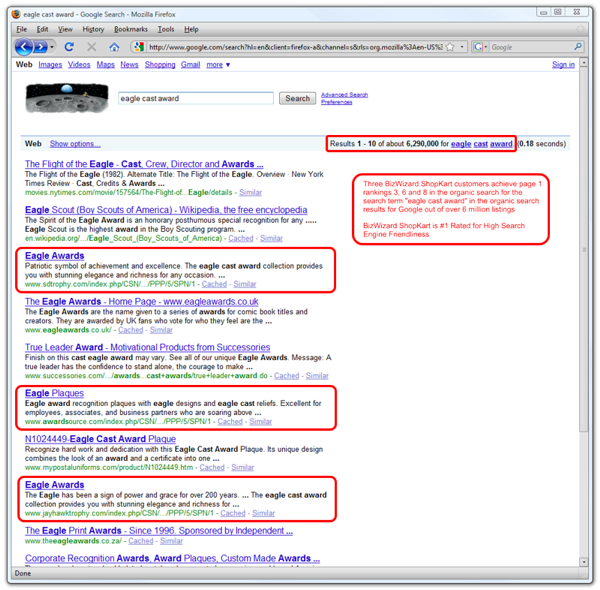Reload the current page
This screenshot has width=600, height=590.
coord(69,47)
